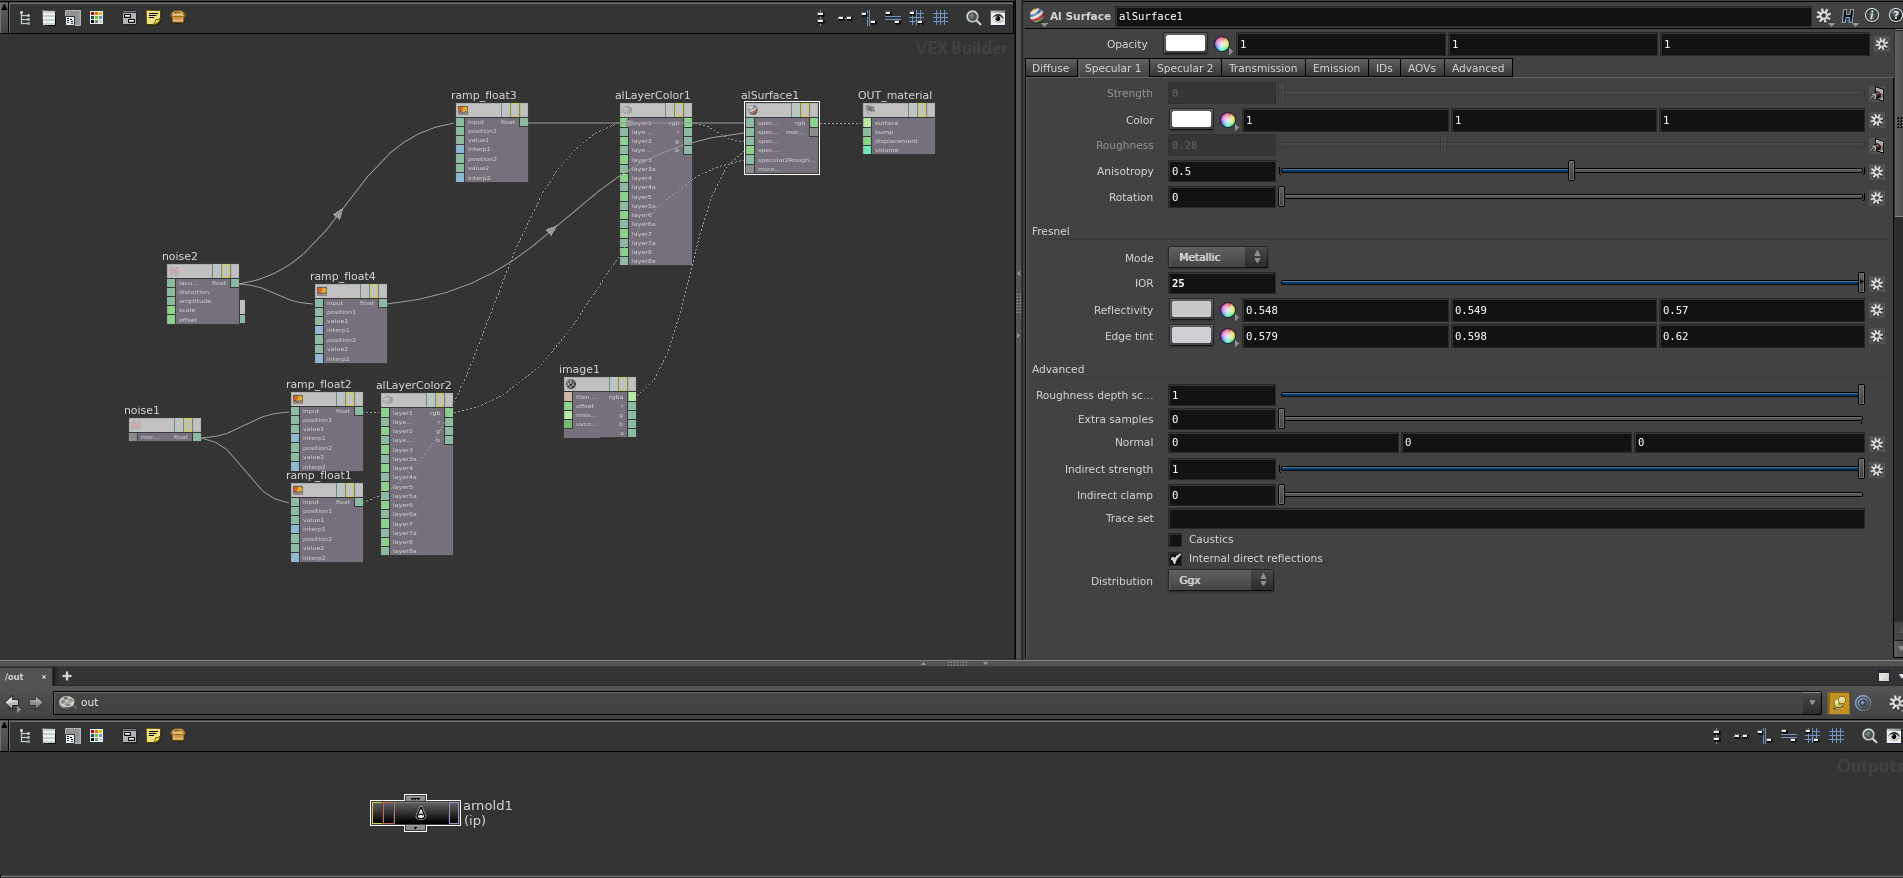
Task: Click the Reflectivity color swatch
Action: coord(1191,309)
